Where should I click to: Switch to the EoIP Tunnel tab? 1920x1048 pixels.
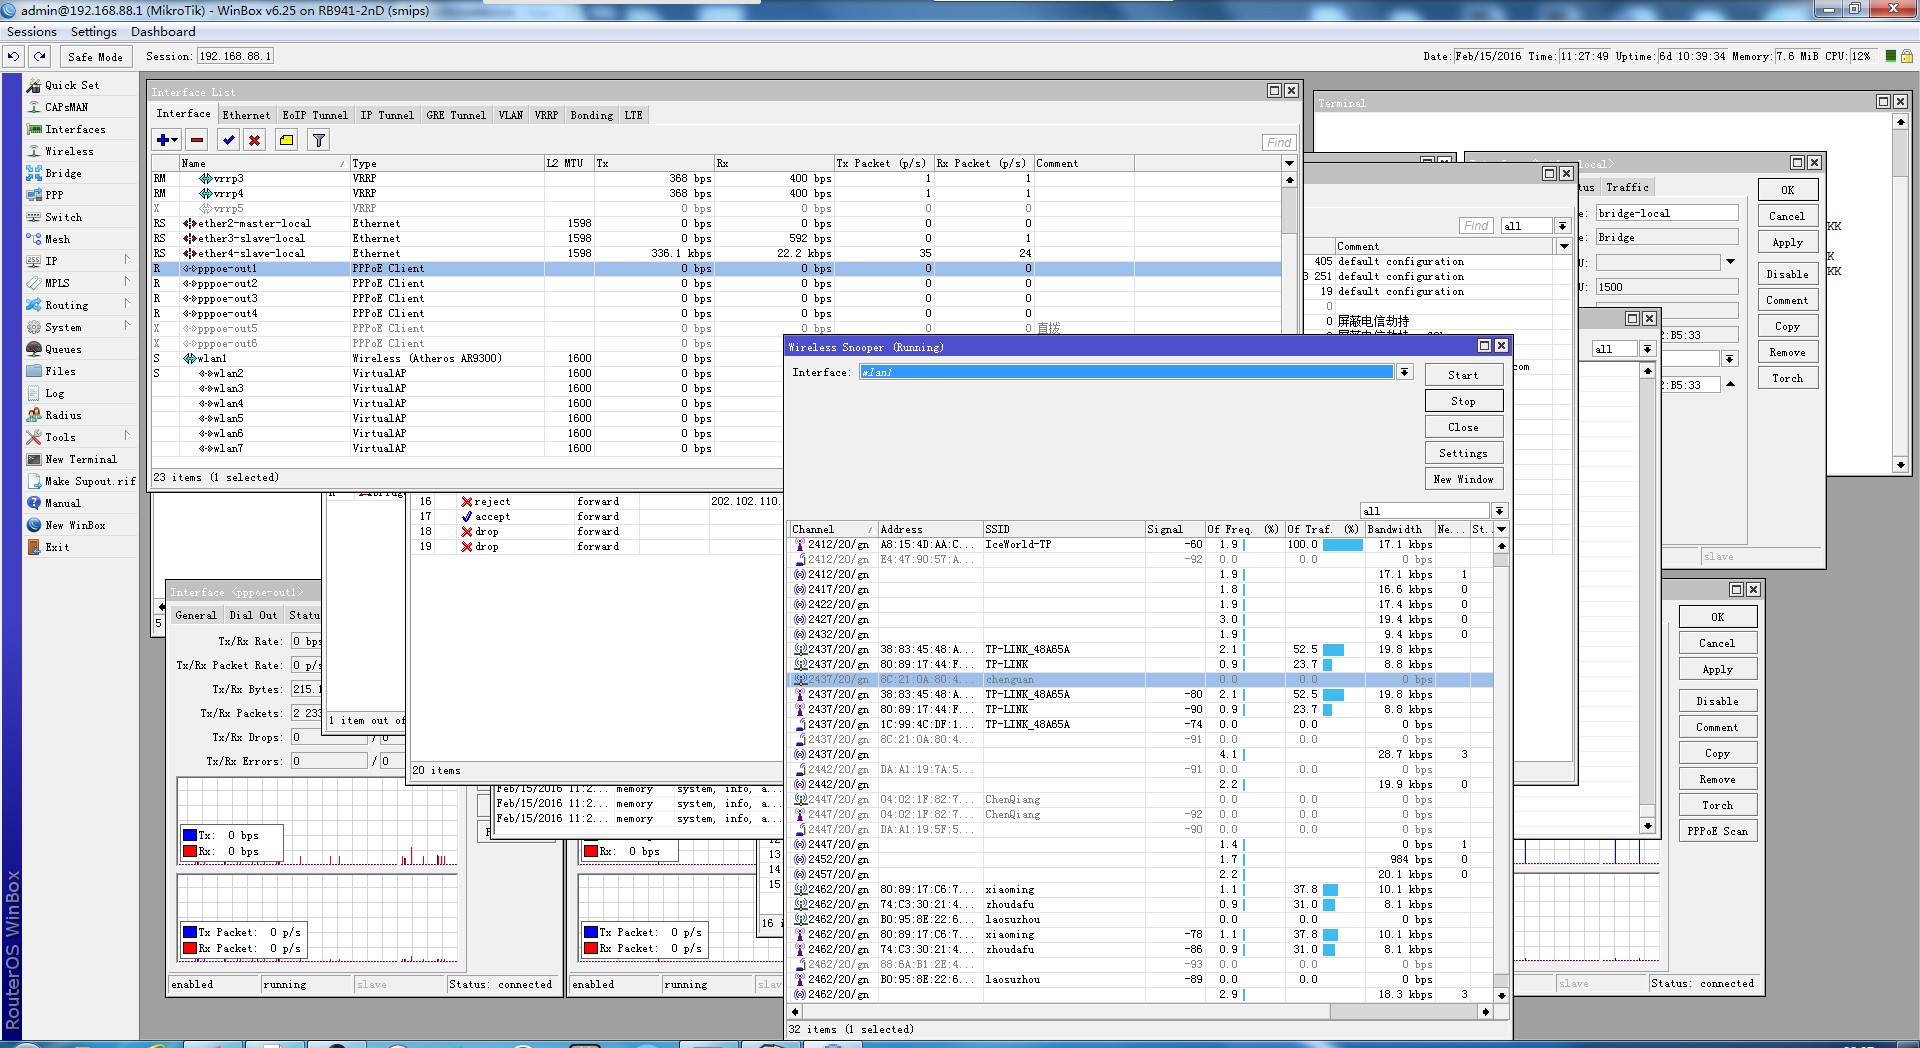coord(315,115)
